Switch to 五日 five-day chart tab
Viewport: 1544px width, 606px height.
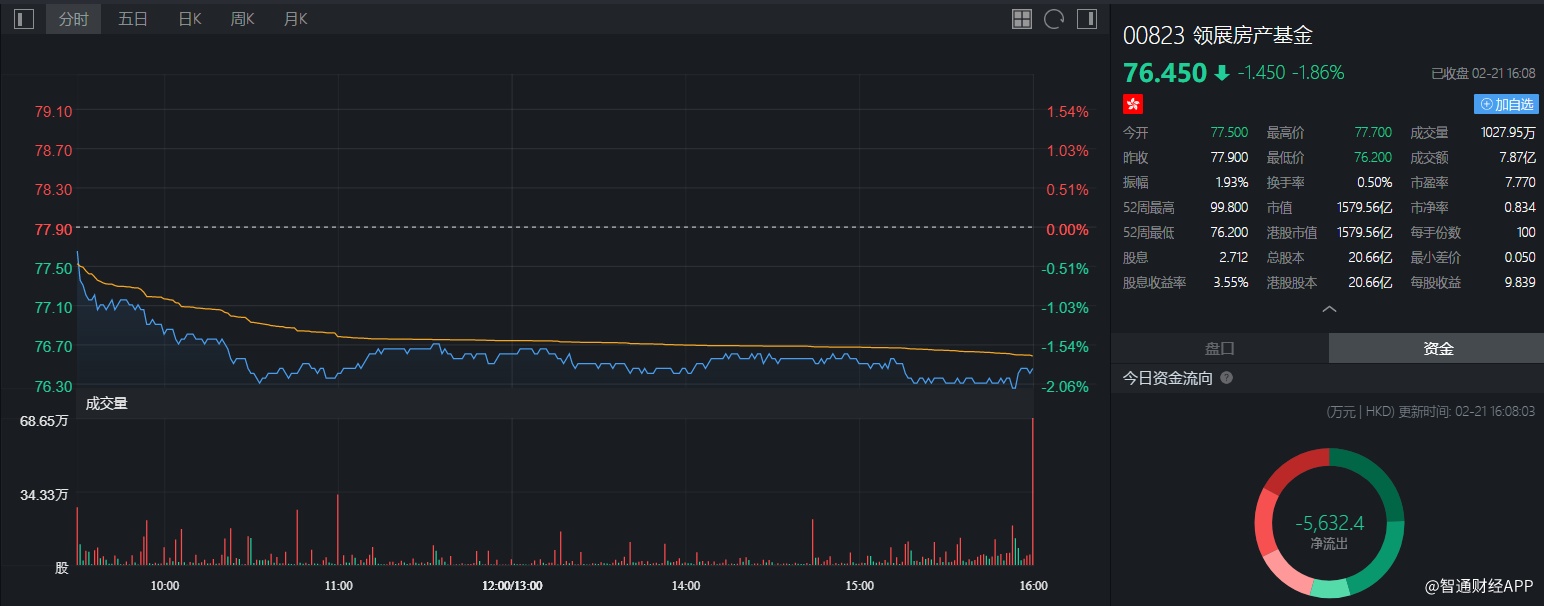pyautogui.click(x=133, y=19)
